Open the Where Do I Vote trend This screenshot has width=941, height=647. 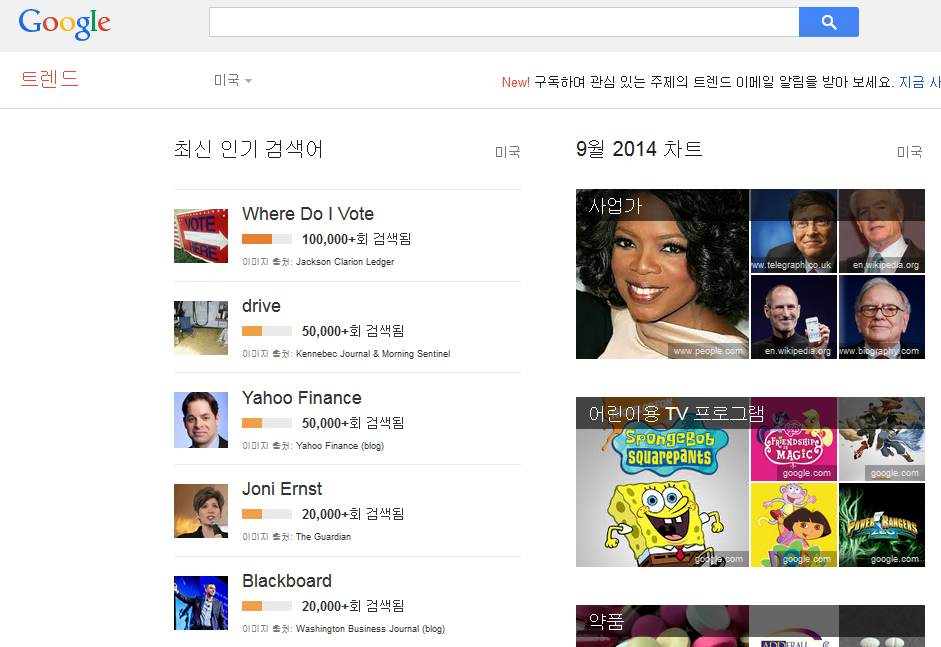click(308, 214)
